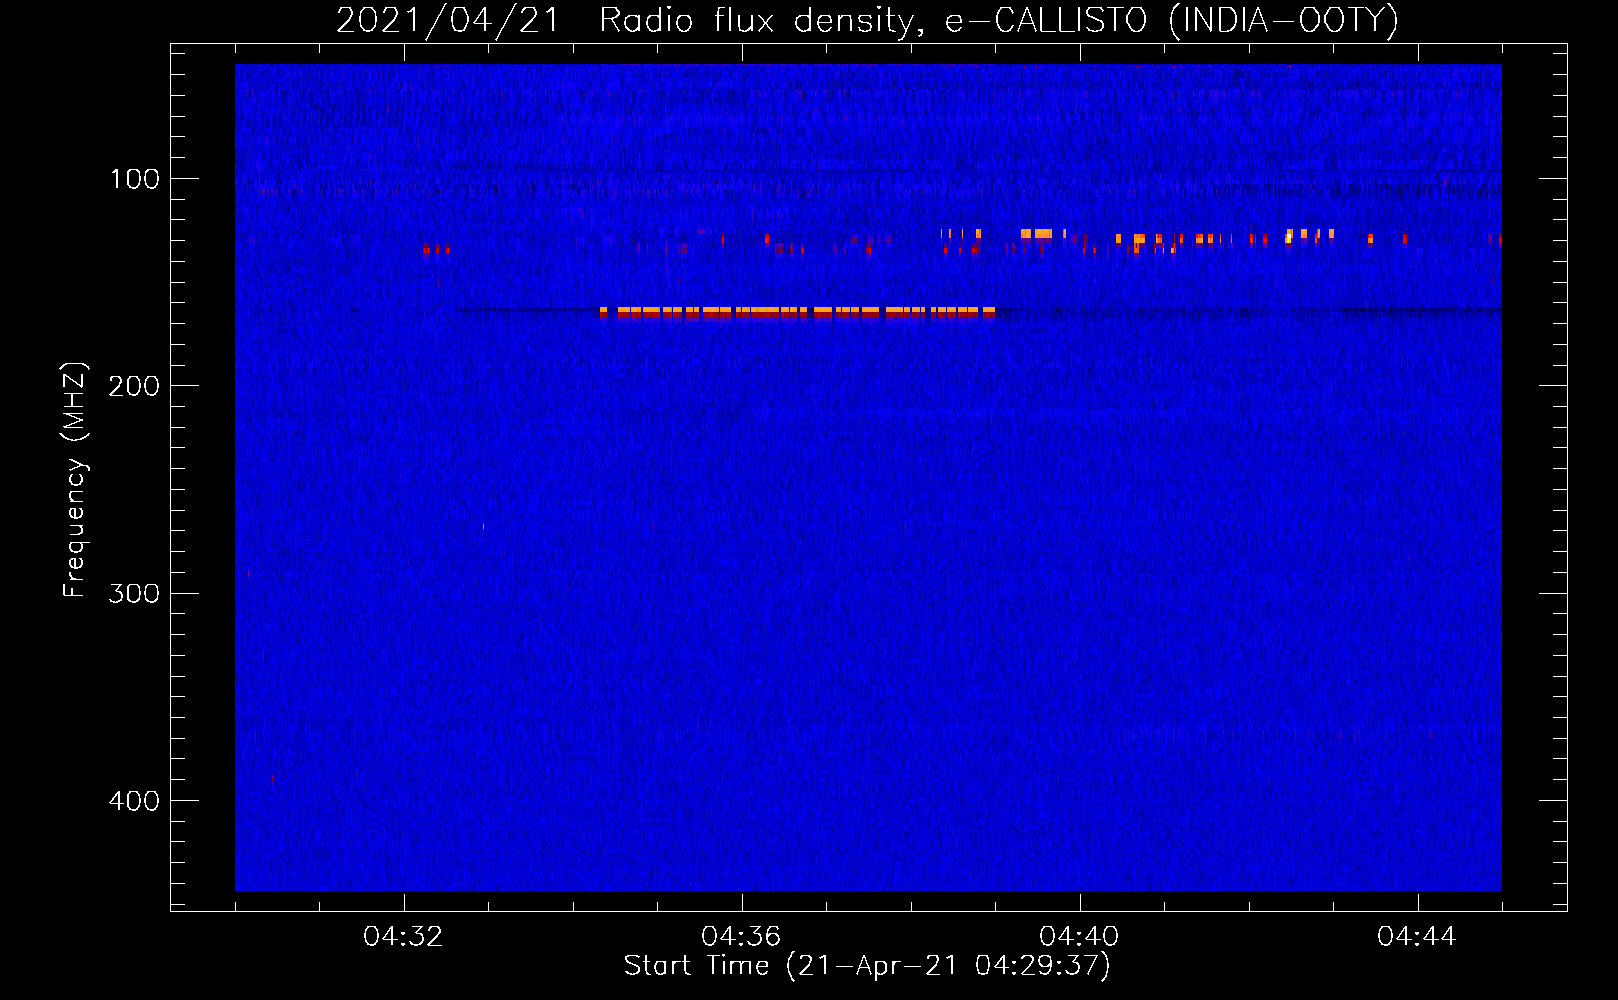
Task: Click the plot title 'Radio flux density, e-CALLISTO (INDIA-OOTY)'
Action: coord(998,20)
